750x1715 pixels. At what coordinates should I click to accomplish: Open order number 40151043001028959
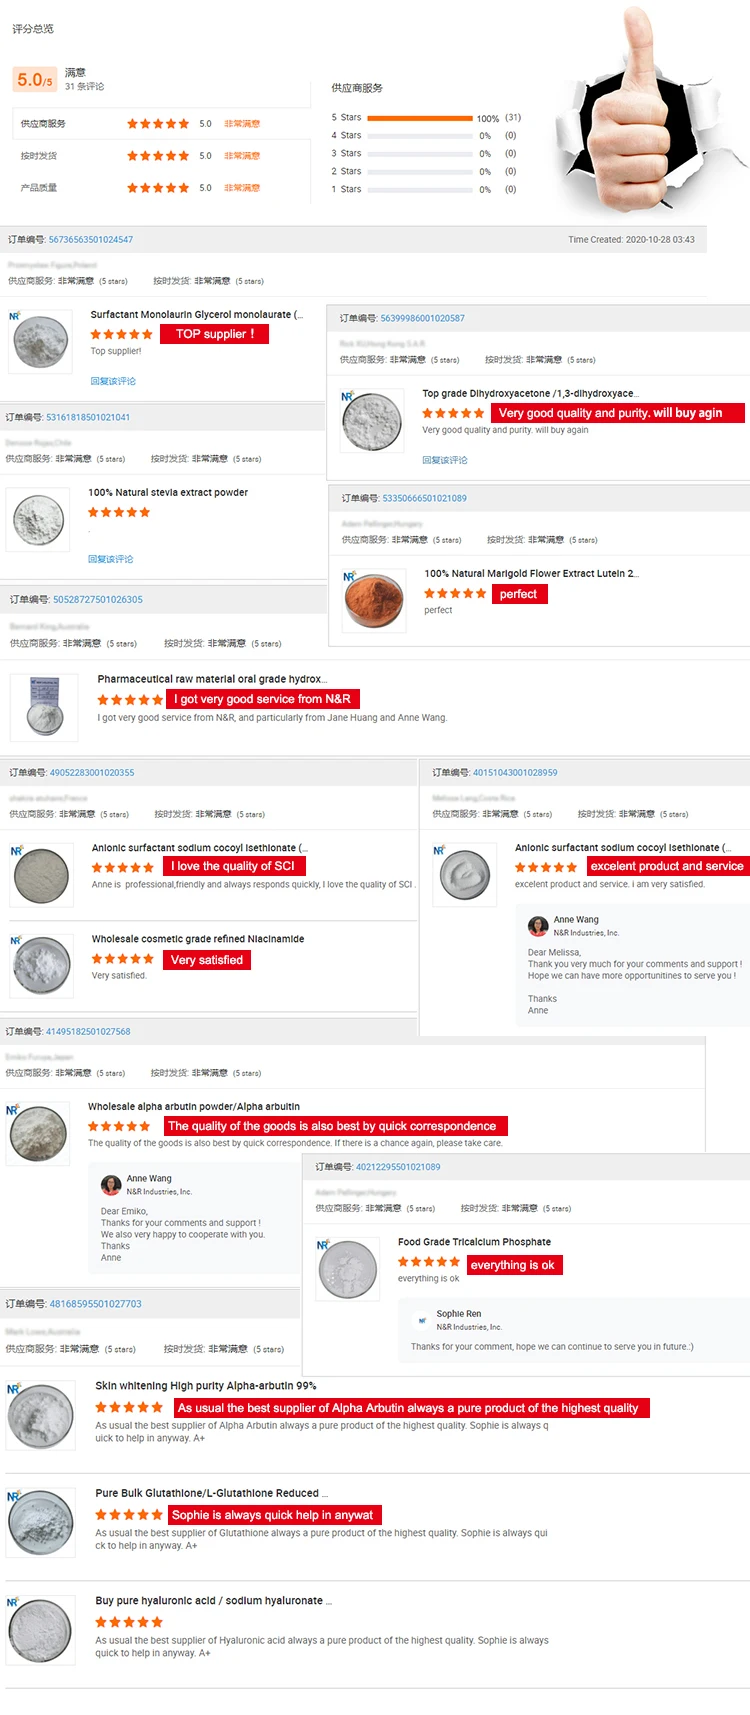point(515,773)
